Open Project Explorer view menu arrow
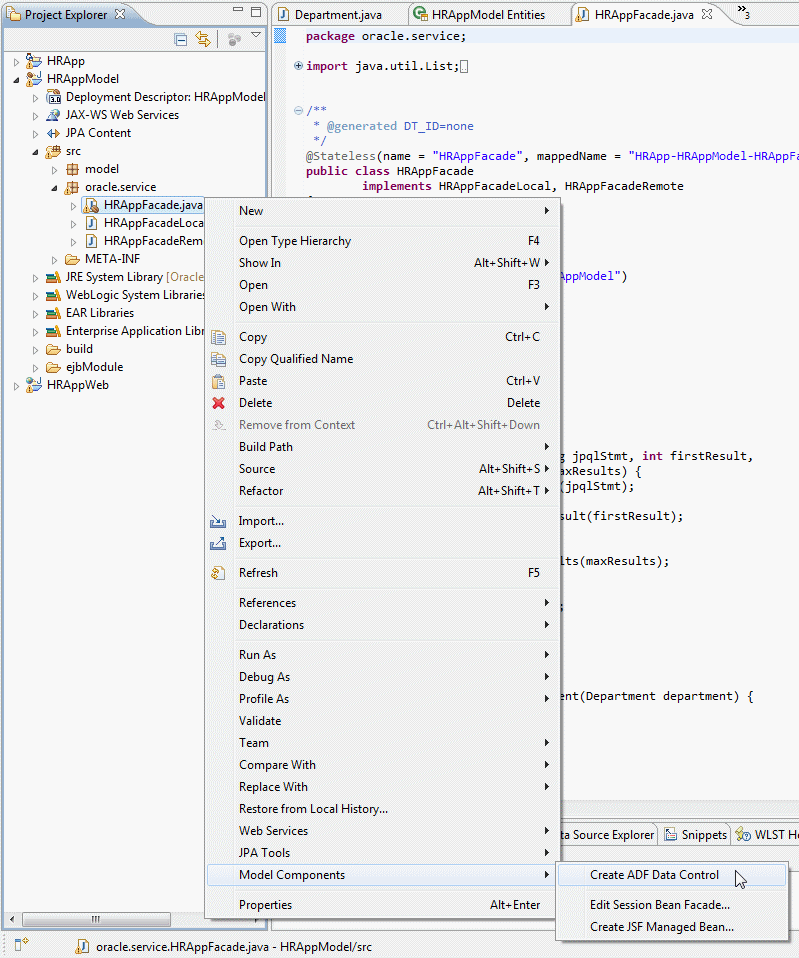 (256, 36)
